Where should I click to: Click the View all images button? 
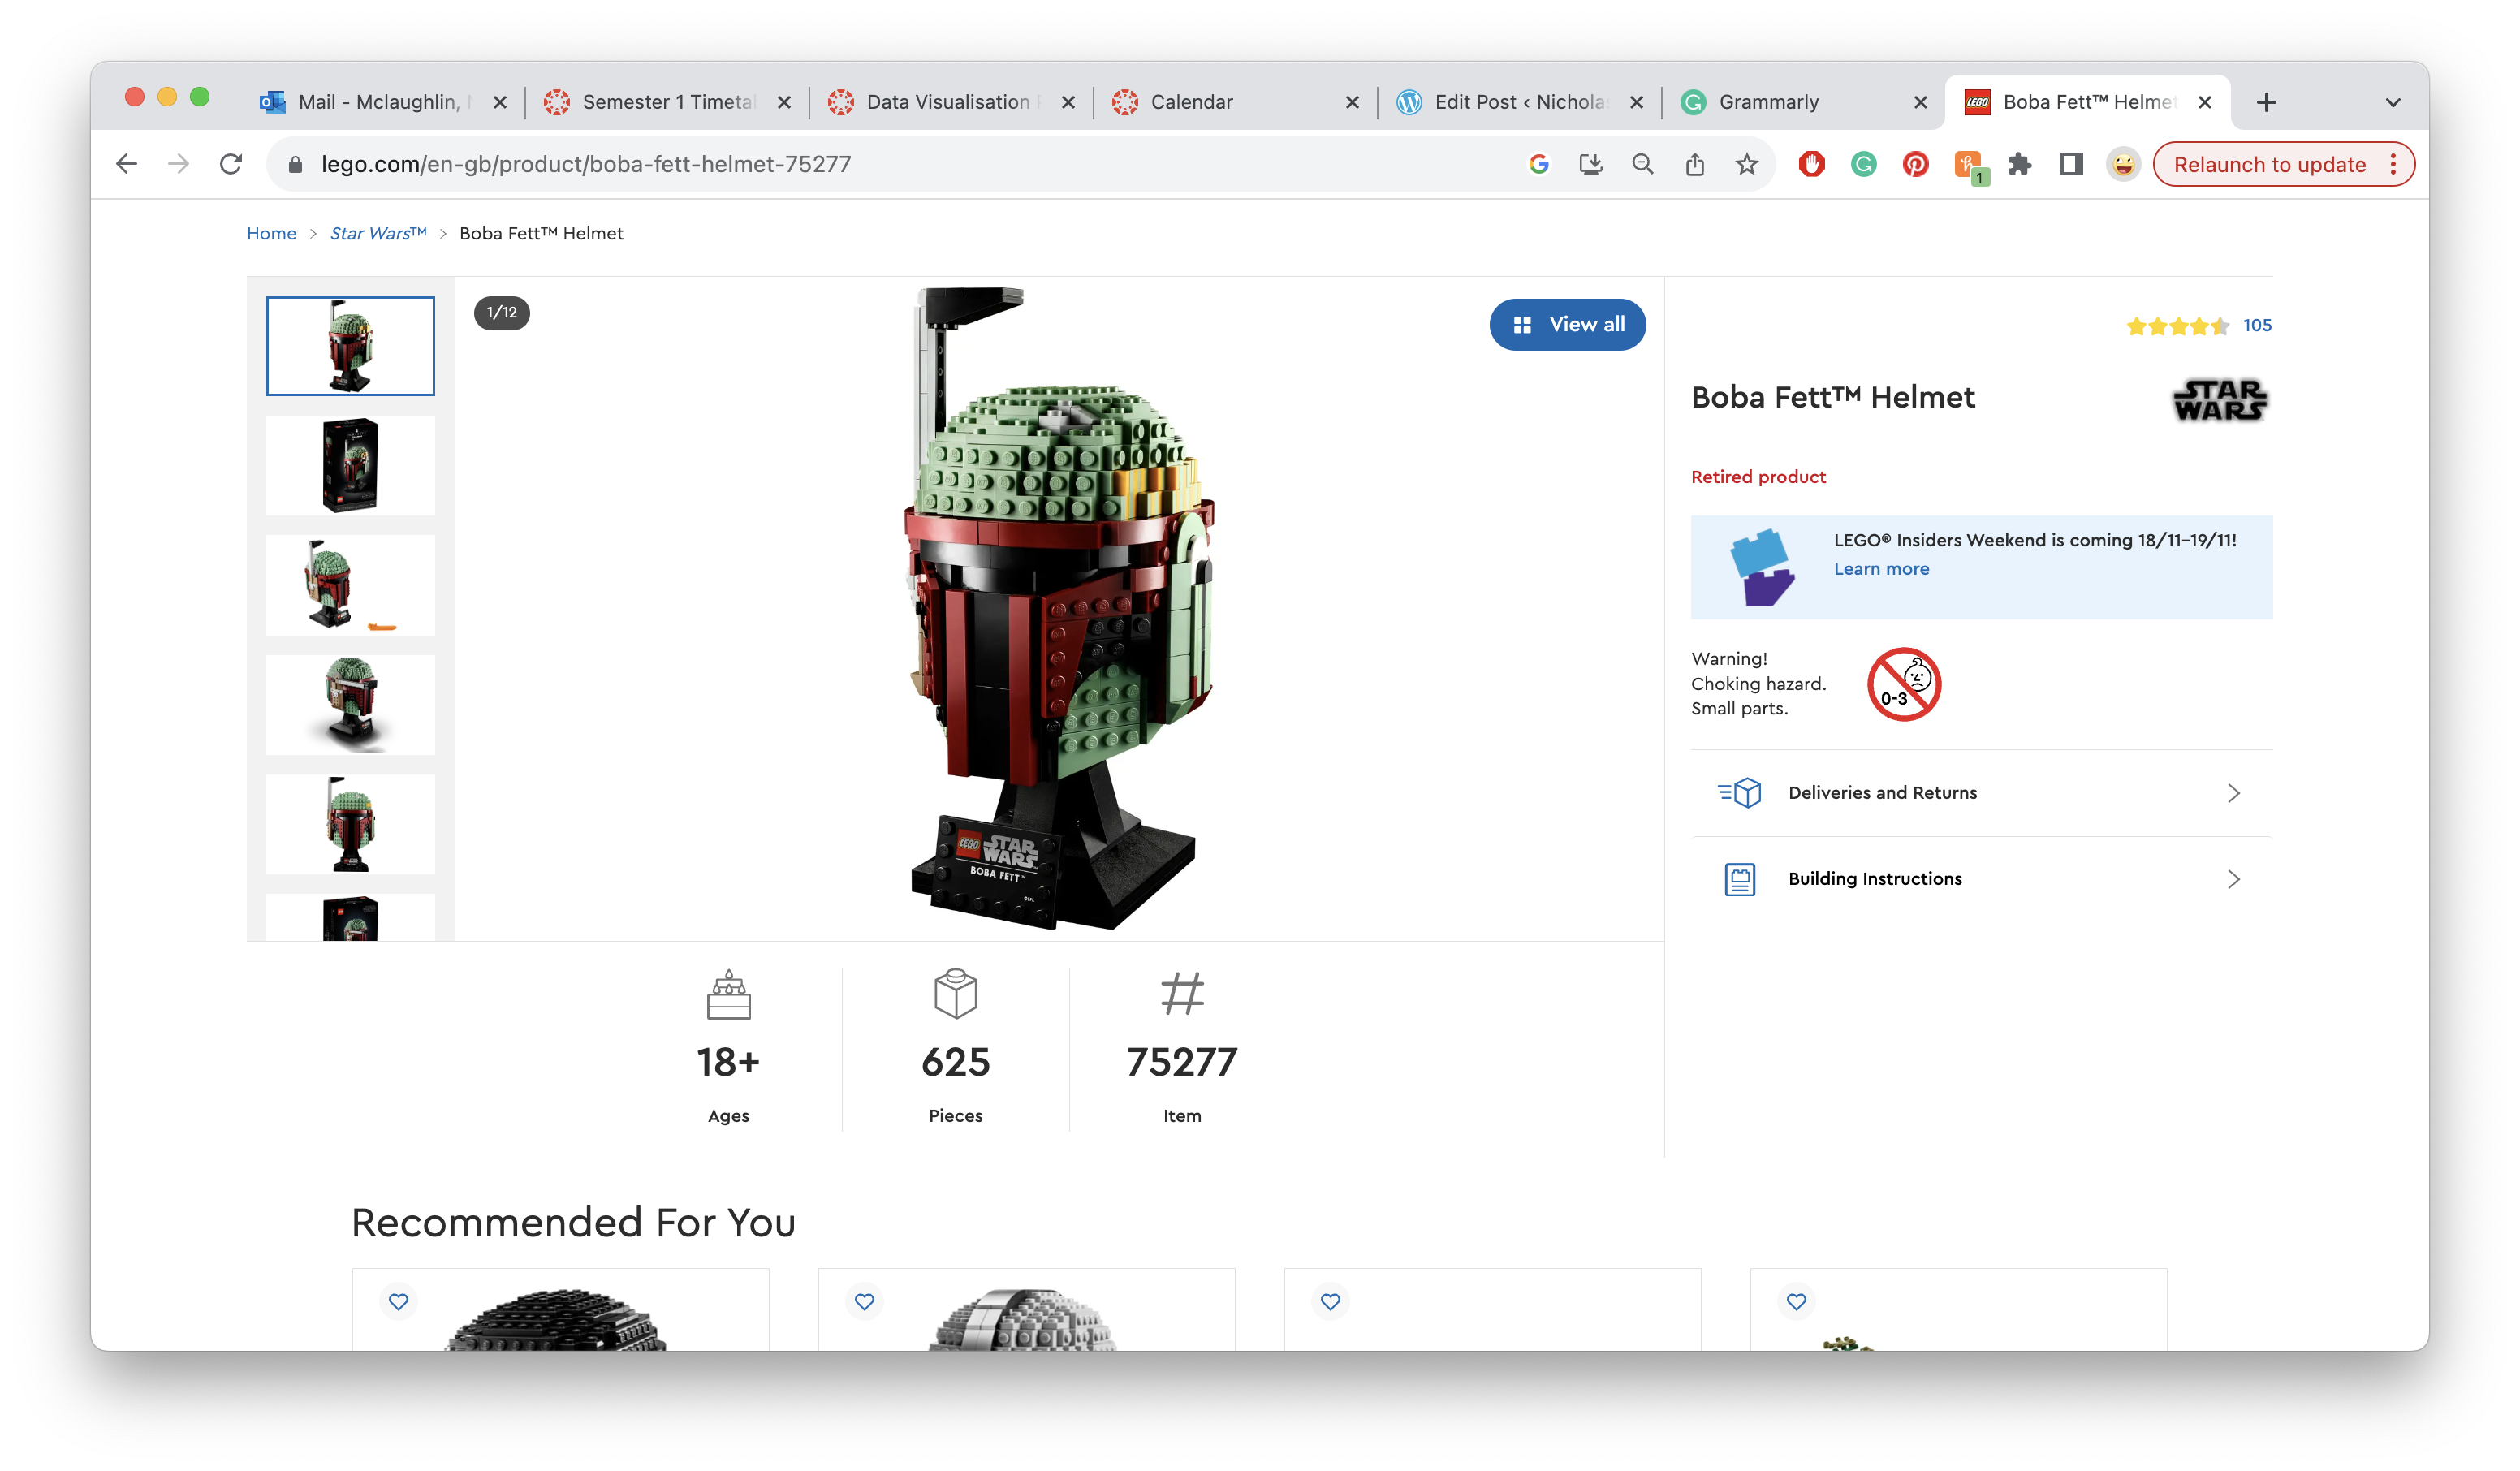(1567, 324)
